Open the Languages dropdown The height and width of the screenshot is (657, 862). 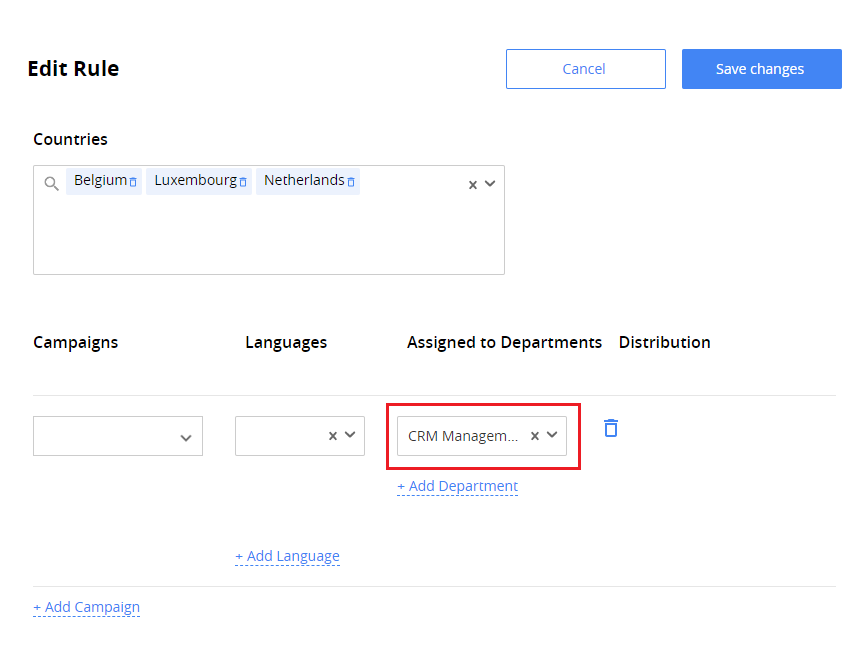pos(349,436)
